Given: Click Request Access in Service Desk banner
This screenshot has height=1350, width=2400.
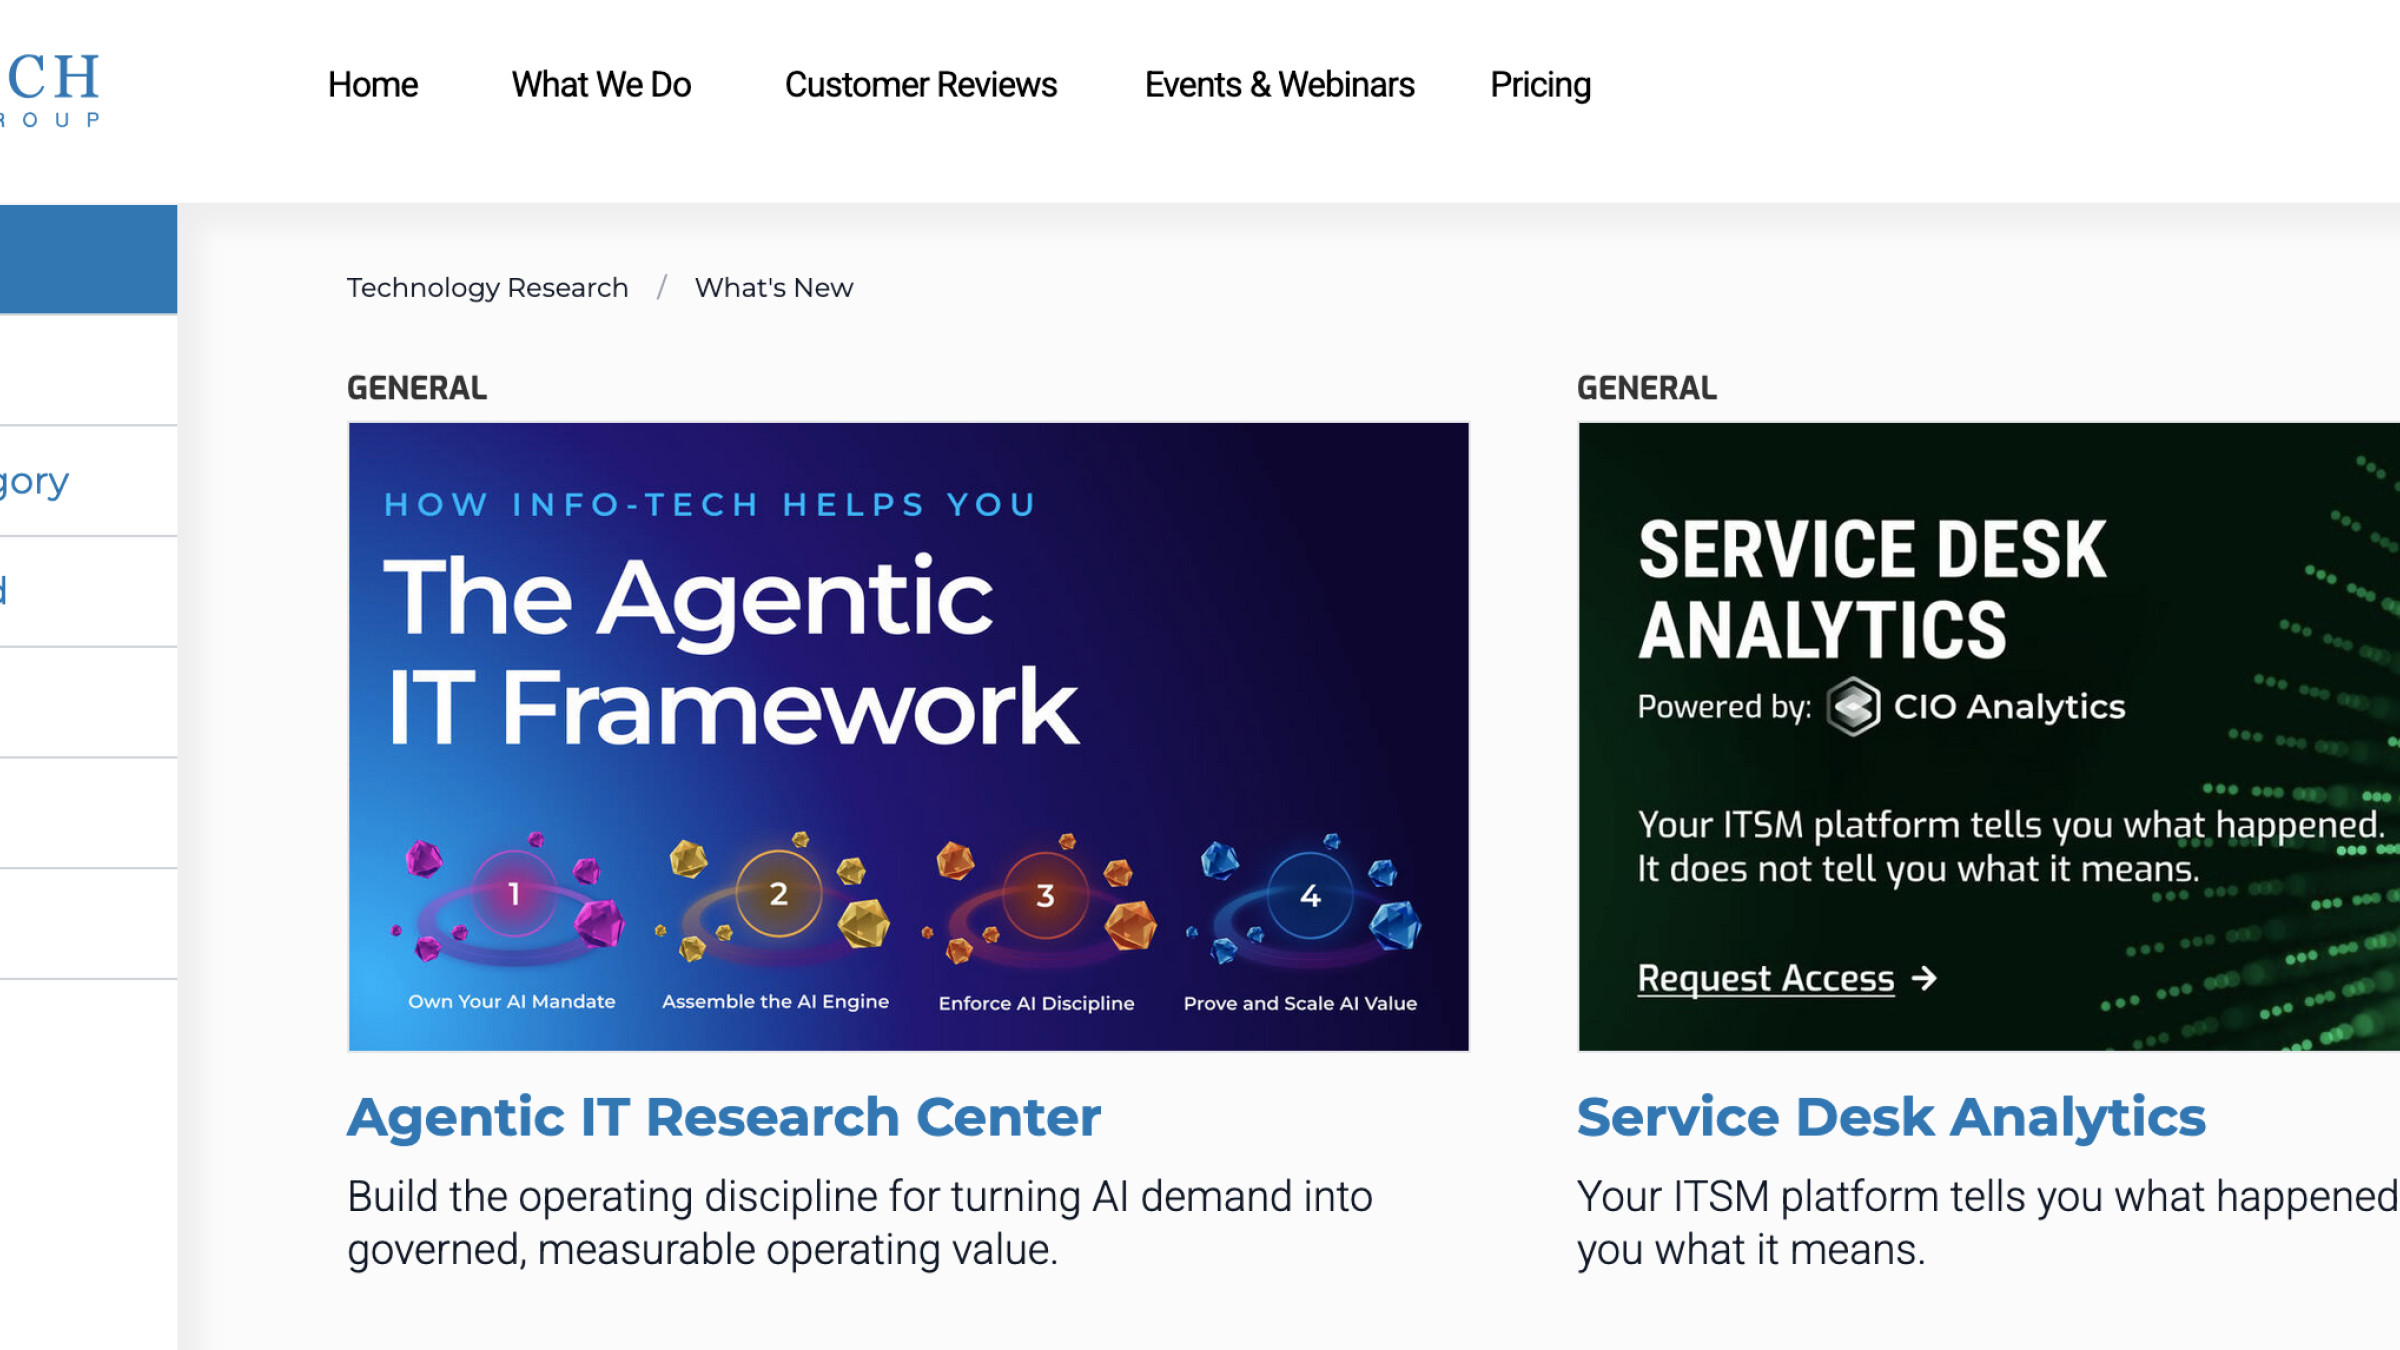Looking at the screenshot, I should point(1765,977).
